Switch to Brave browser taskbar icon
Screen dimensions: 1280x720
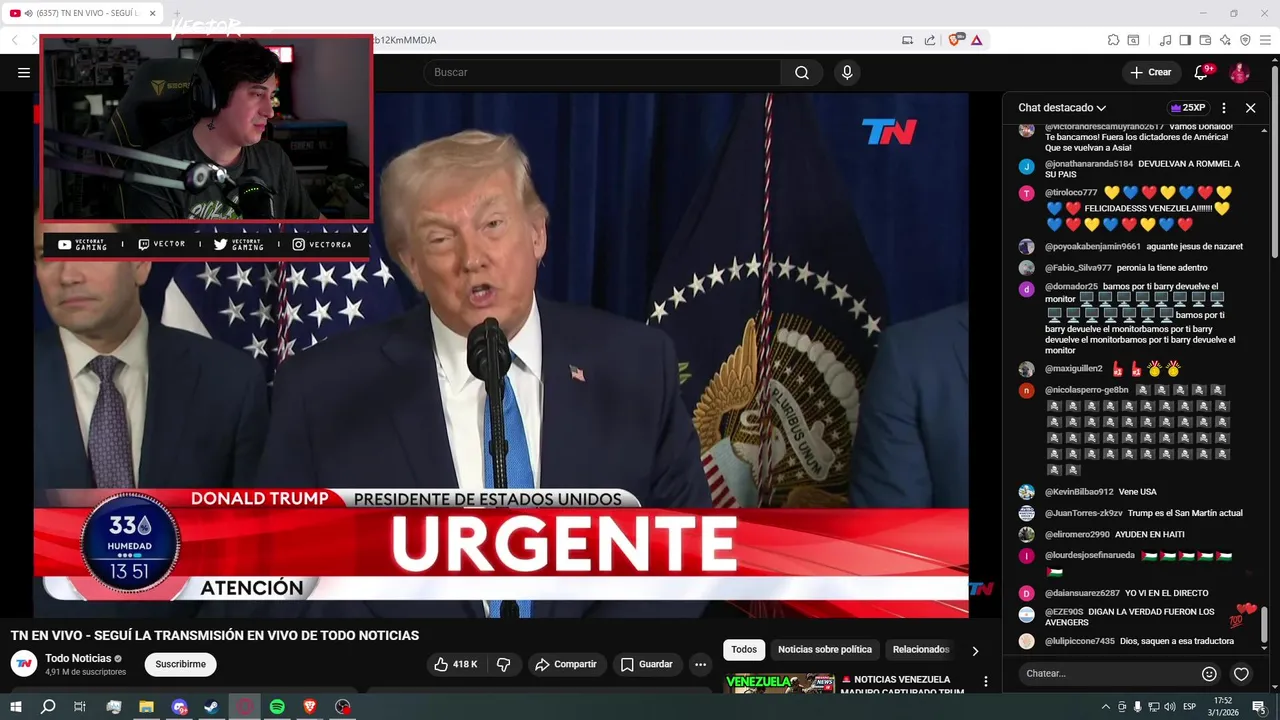[310, 707]
